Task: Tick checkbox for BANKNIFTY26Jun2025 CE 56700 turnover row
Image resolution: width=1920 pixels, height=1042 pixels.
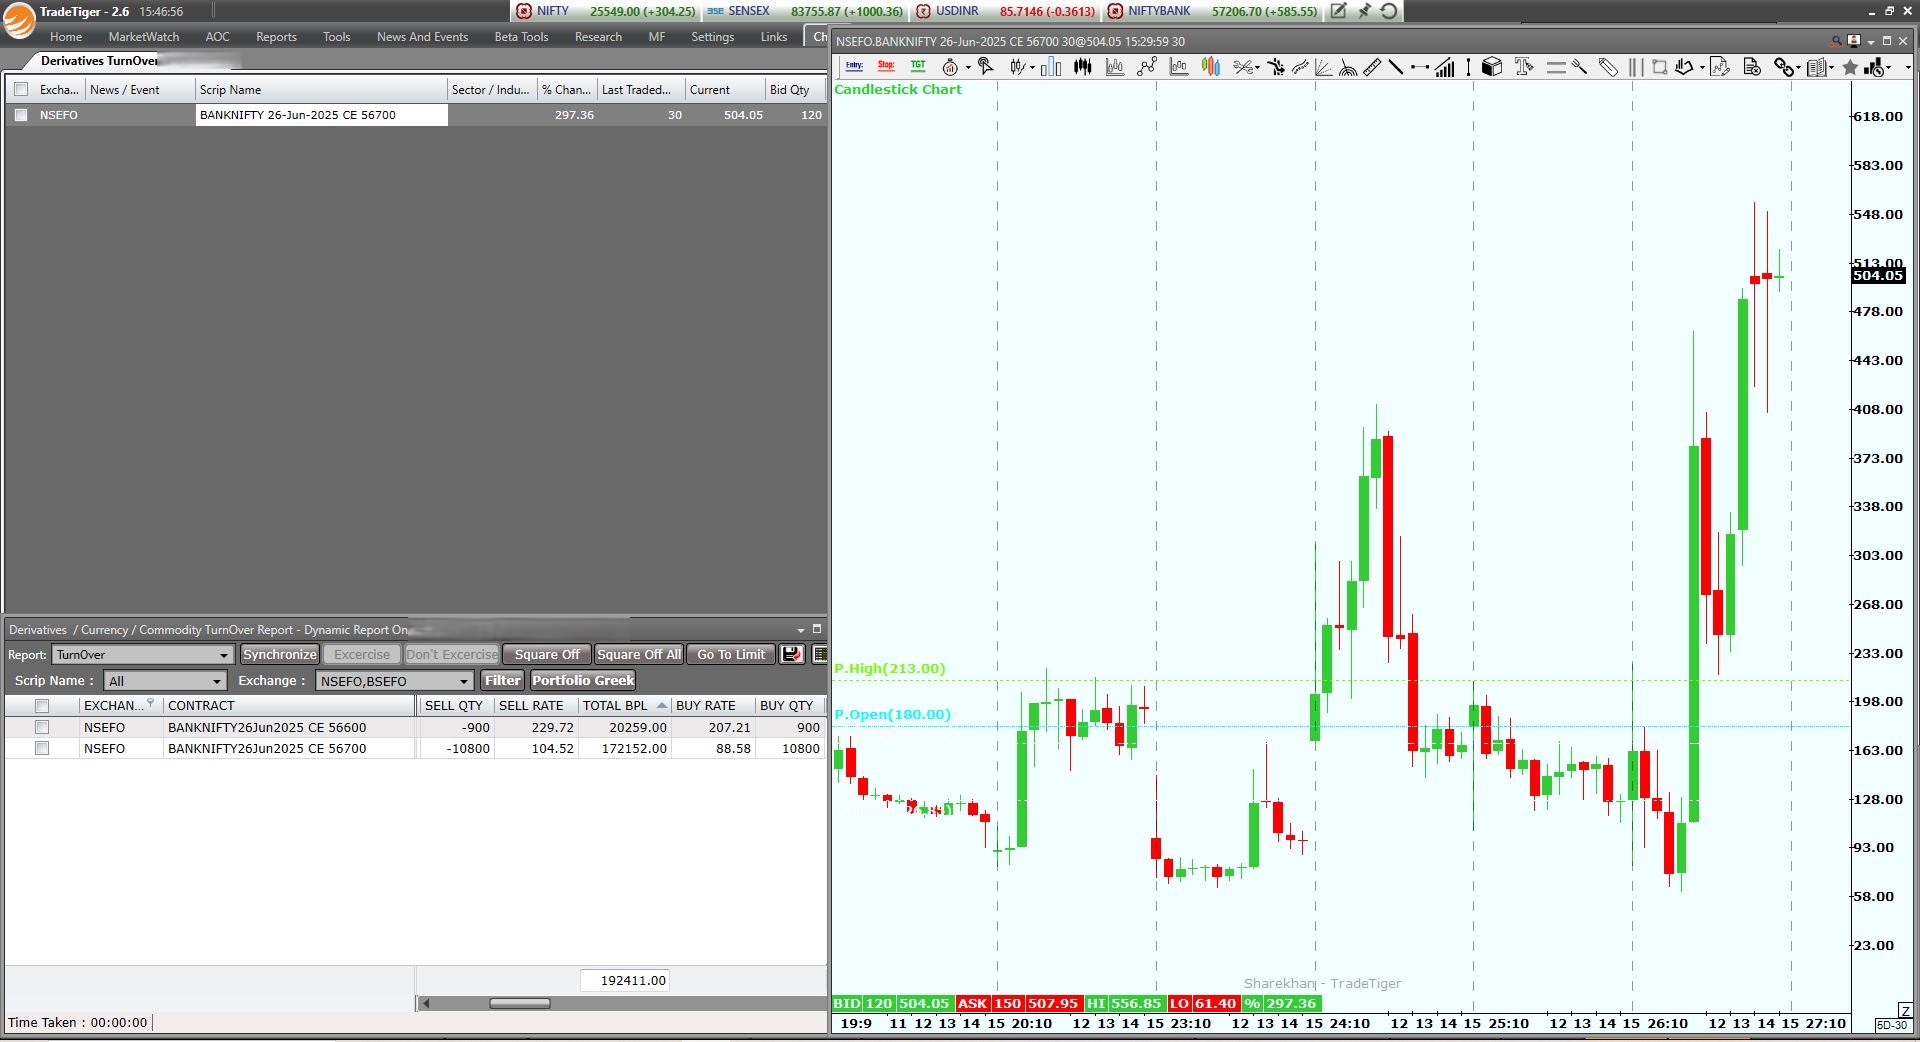Action: [42, 748]
